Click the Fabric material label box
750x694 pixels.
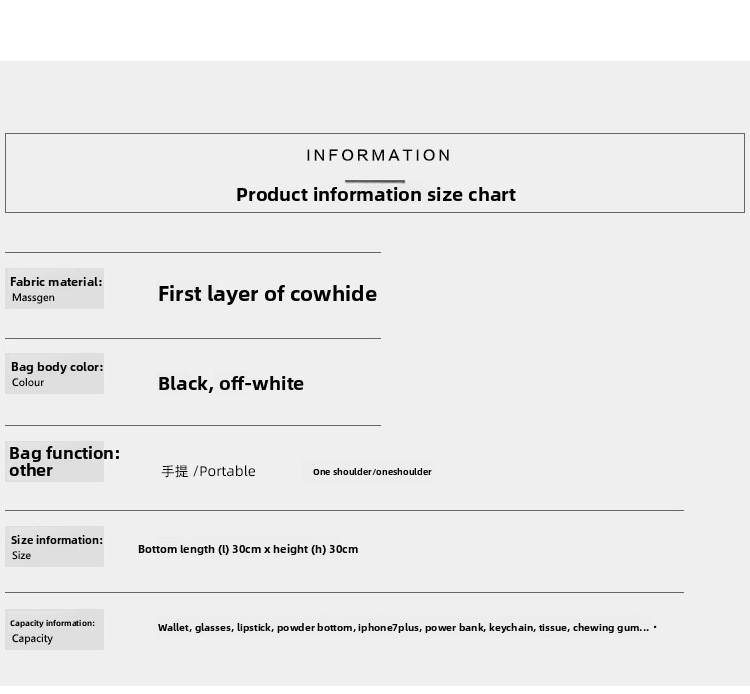[55, 288]
